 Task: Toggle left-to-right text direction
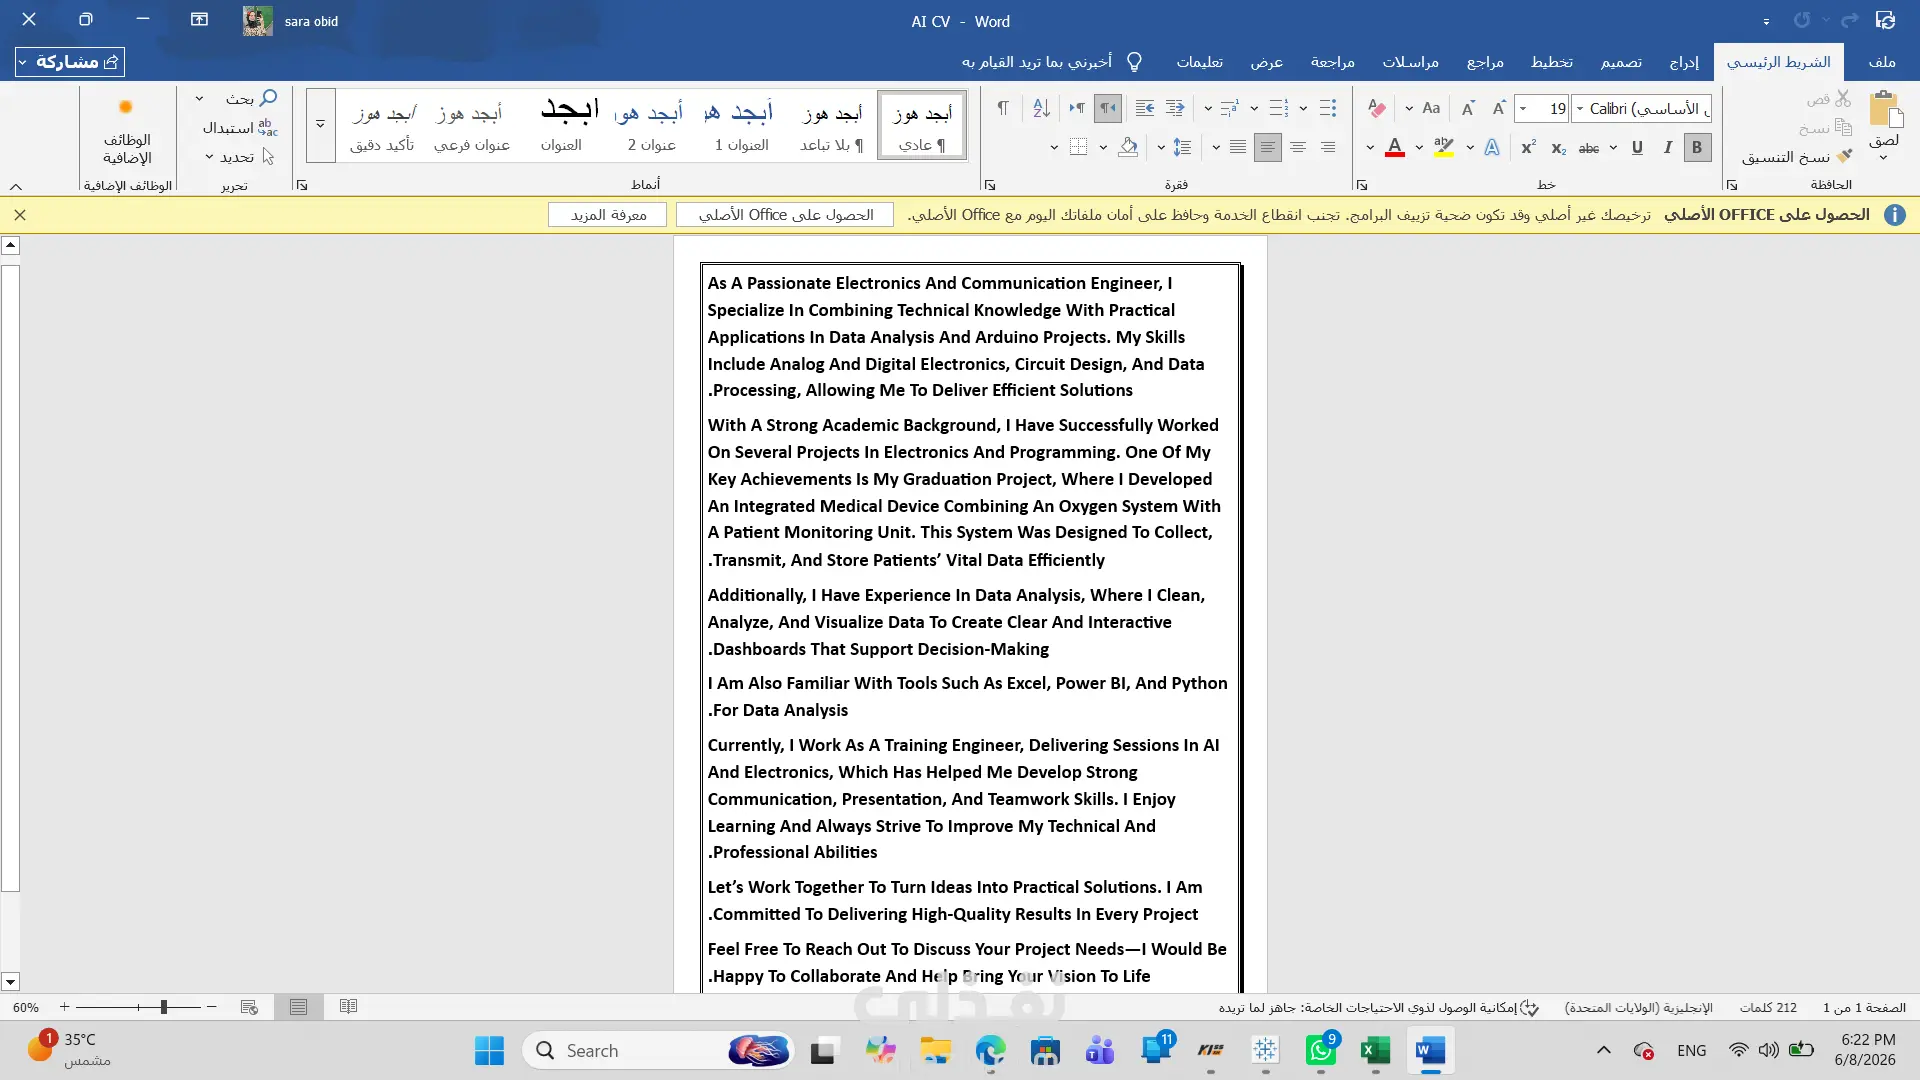pos(1076,108)
